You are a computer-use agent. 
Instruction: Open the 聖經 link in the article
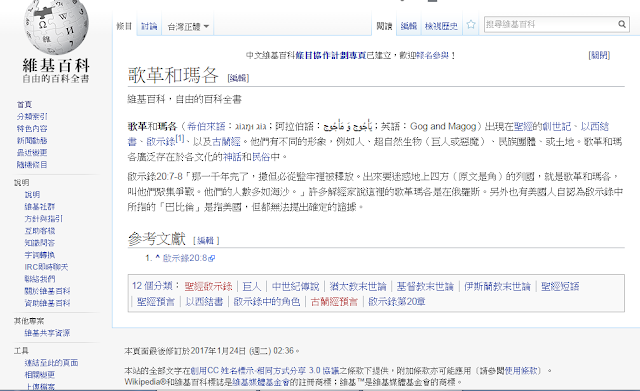[x=523, y=127]
